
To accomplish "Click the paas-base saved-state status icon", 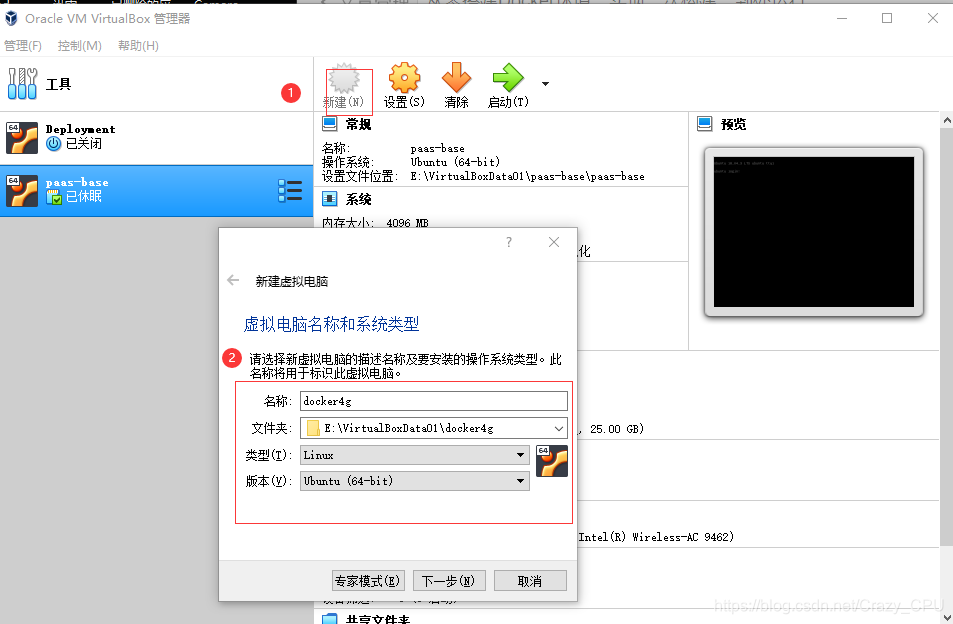I will pyautogui.click(x=53, y=196).
